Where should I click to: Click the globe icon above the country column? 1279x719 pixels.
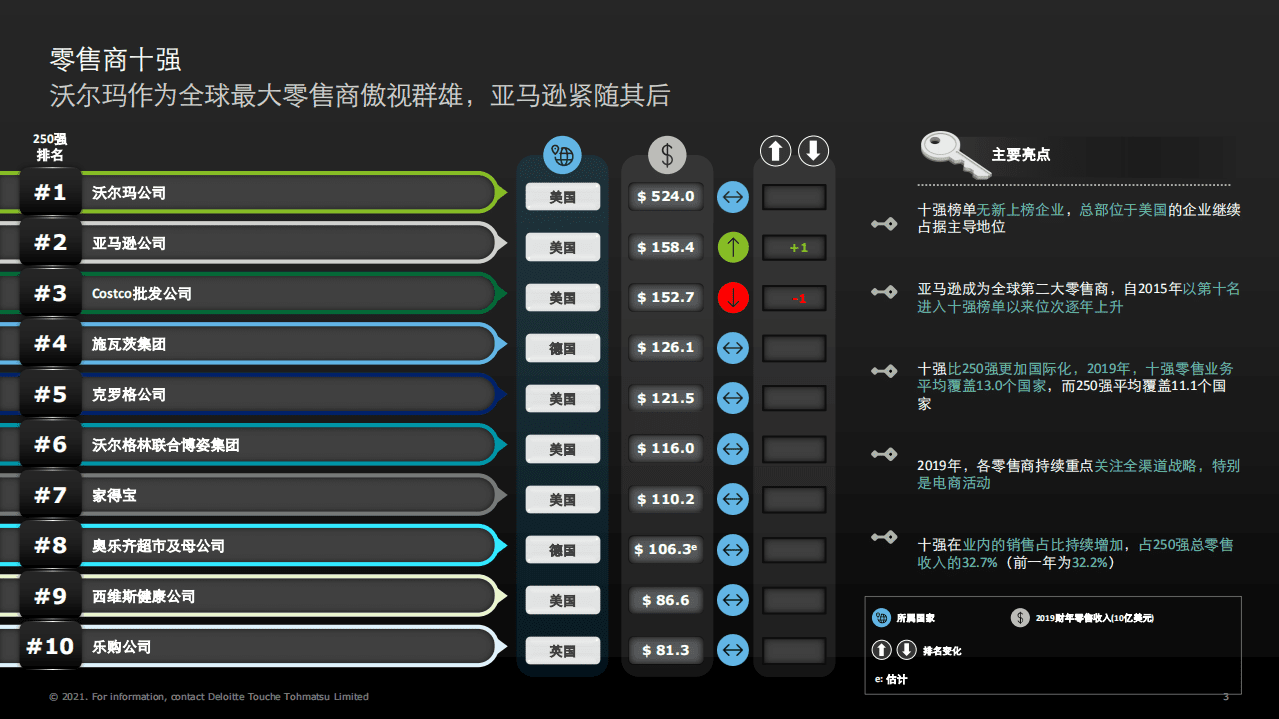562,155
